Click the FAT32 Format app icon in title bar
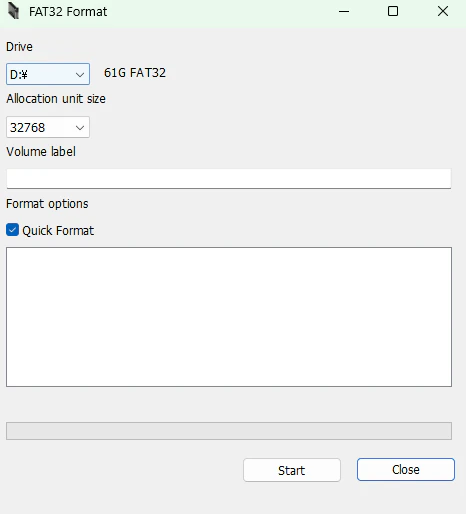466x514 pixels. click(x=13, y=11)
